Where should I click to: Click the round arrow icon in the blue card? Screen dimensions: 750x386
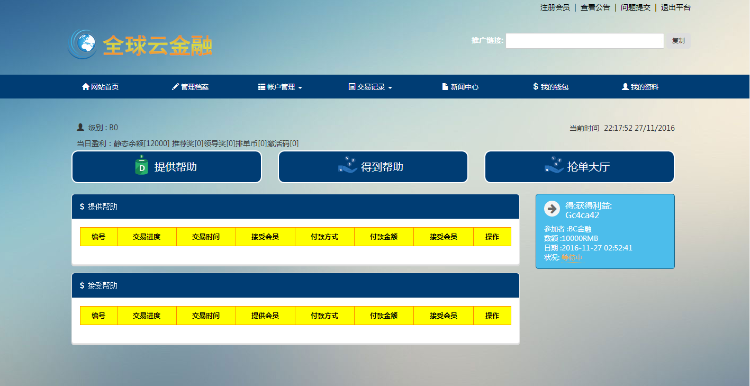click(552, 209)
